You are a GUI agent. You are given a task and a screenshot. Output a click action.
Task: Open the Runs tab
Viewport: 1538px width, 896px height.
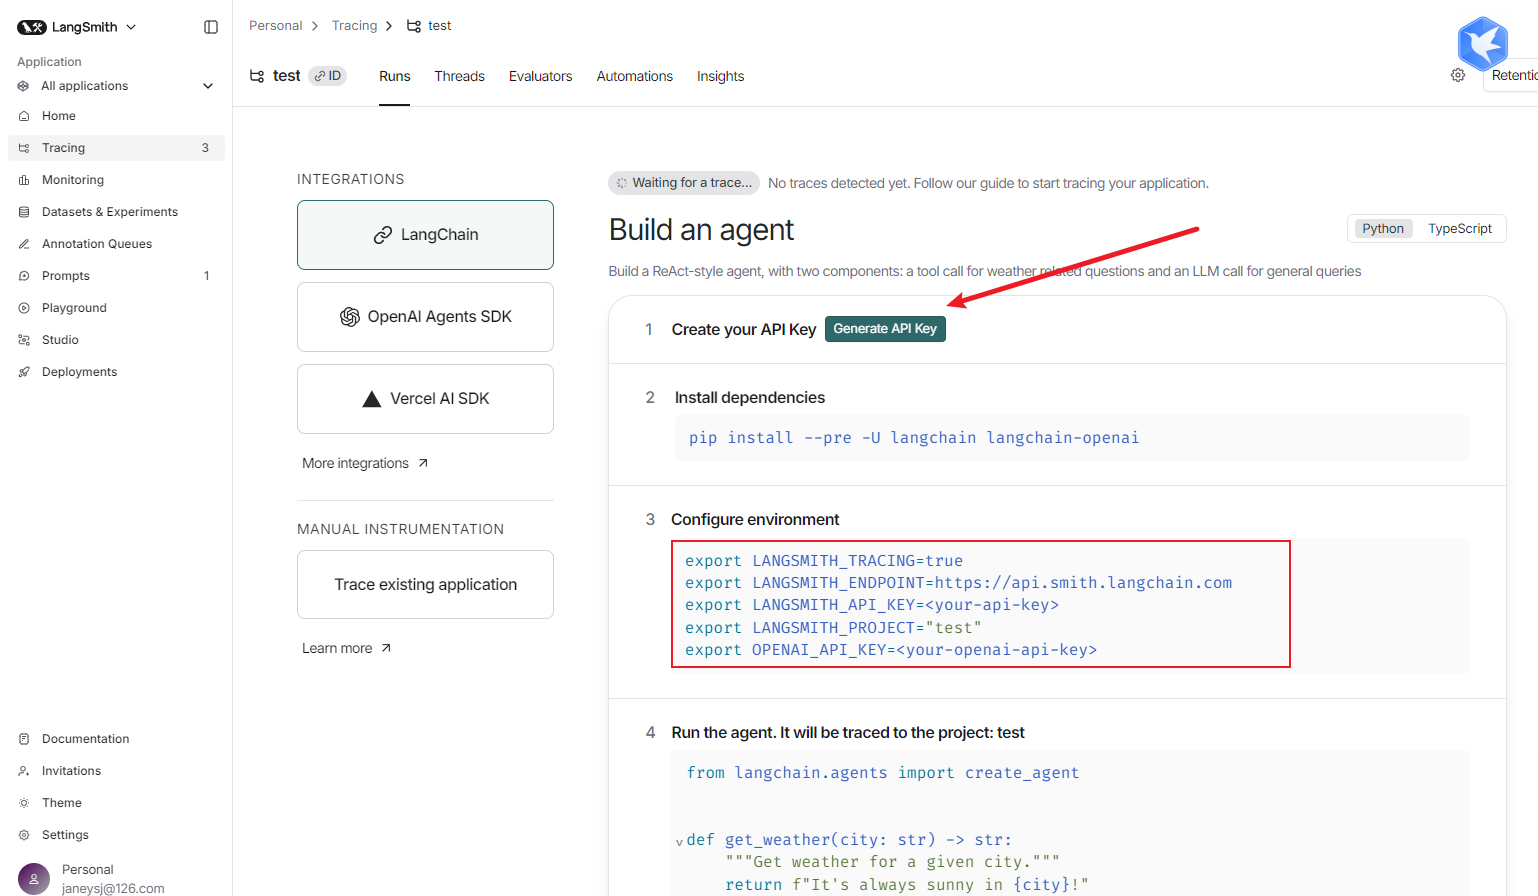click(395, 76)
